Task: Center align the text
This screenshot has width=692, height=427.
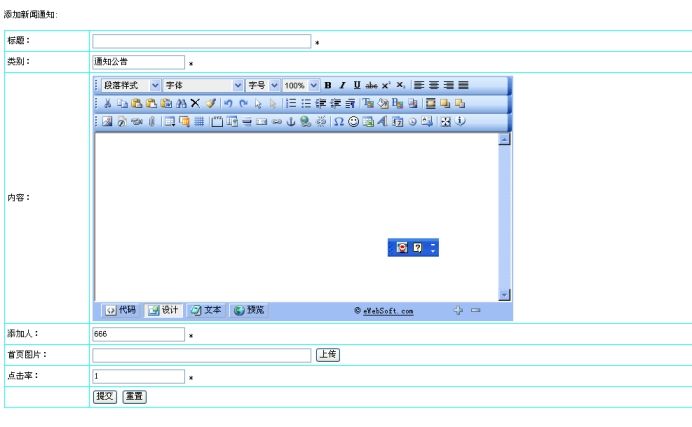Action: (x=434, y=85)
